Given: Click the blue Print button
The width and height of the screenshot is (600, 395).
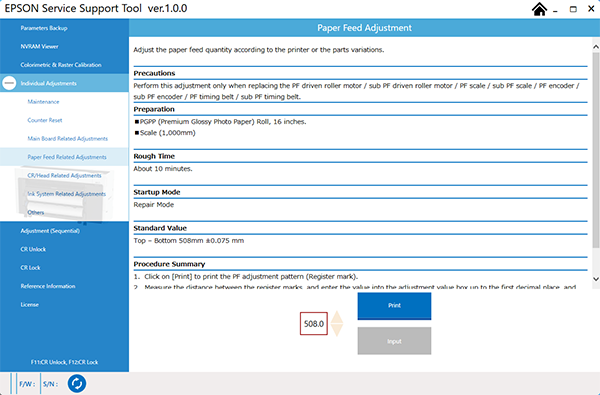Looking at the screenshot, I should (x=394, y=306).
